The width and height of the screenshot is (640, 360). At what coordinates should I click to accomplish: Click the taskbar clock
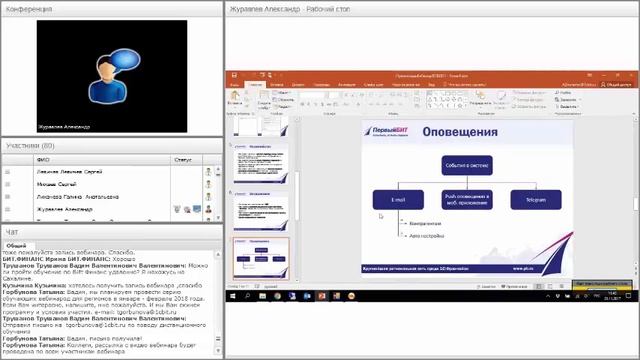pos(612,296)
